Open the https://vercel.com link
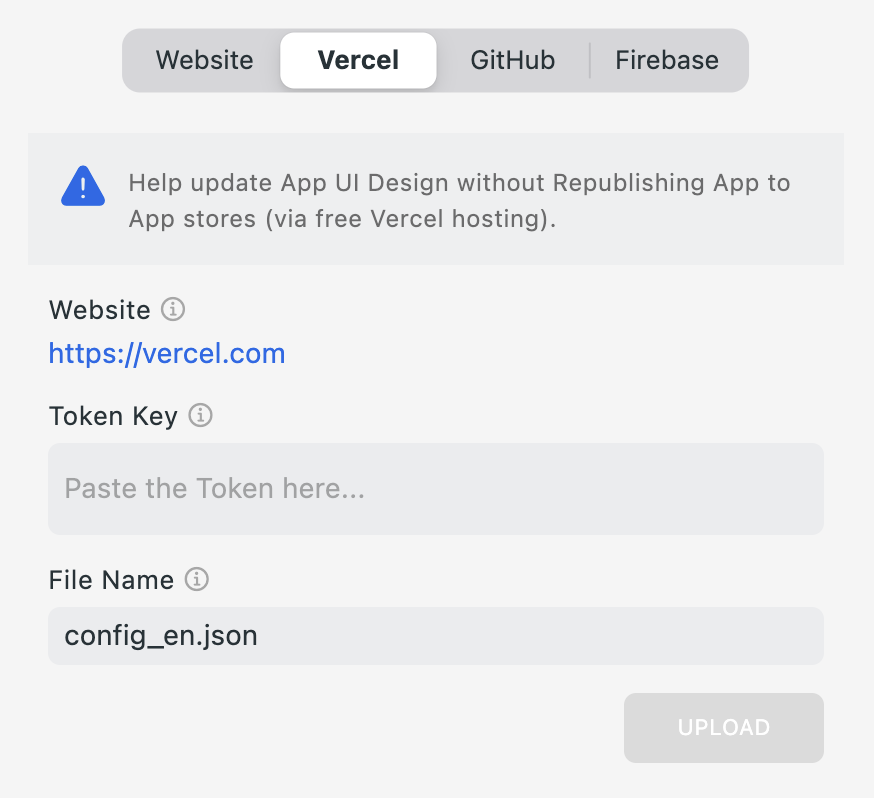 tap(167, 354)
